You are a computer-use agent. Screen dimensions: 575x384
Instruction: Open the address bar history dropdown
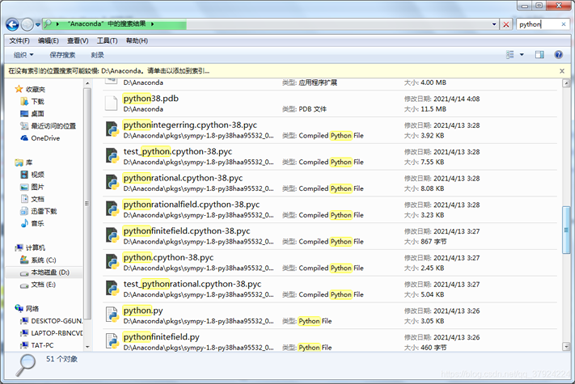[x=494, y=25]
